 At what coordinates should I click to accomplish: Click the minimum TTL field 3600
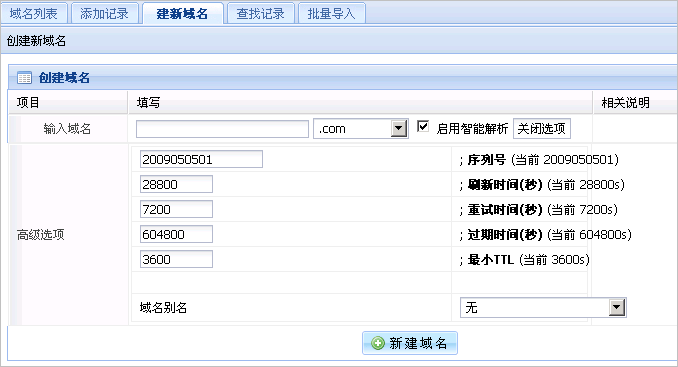(176, 259)
